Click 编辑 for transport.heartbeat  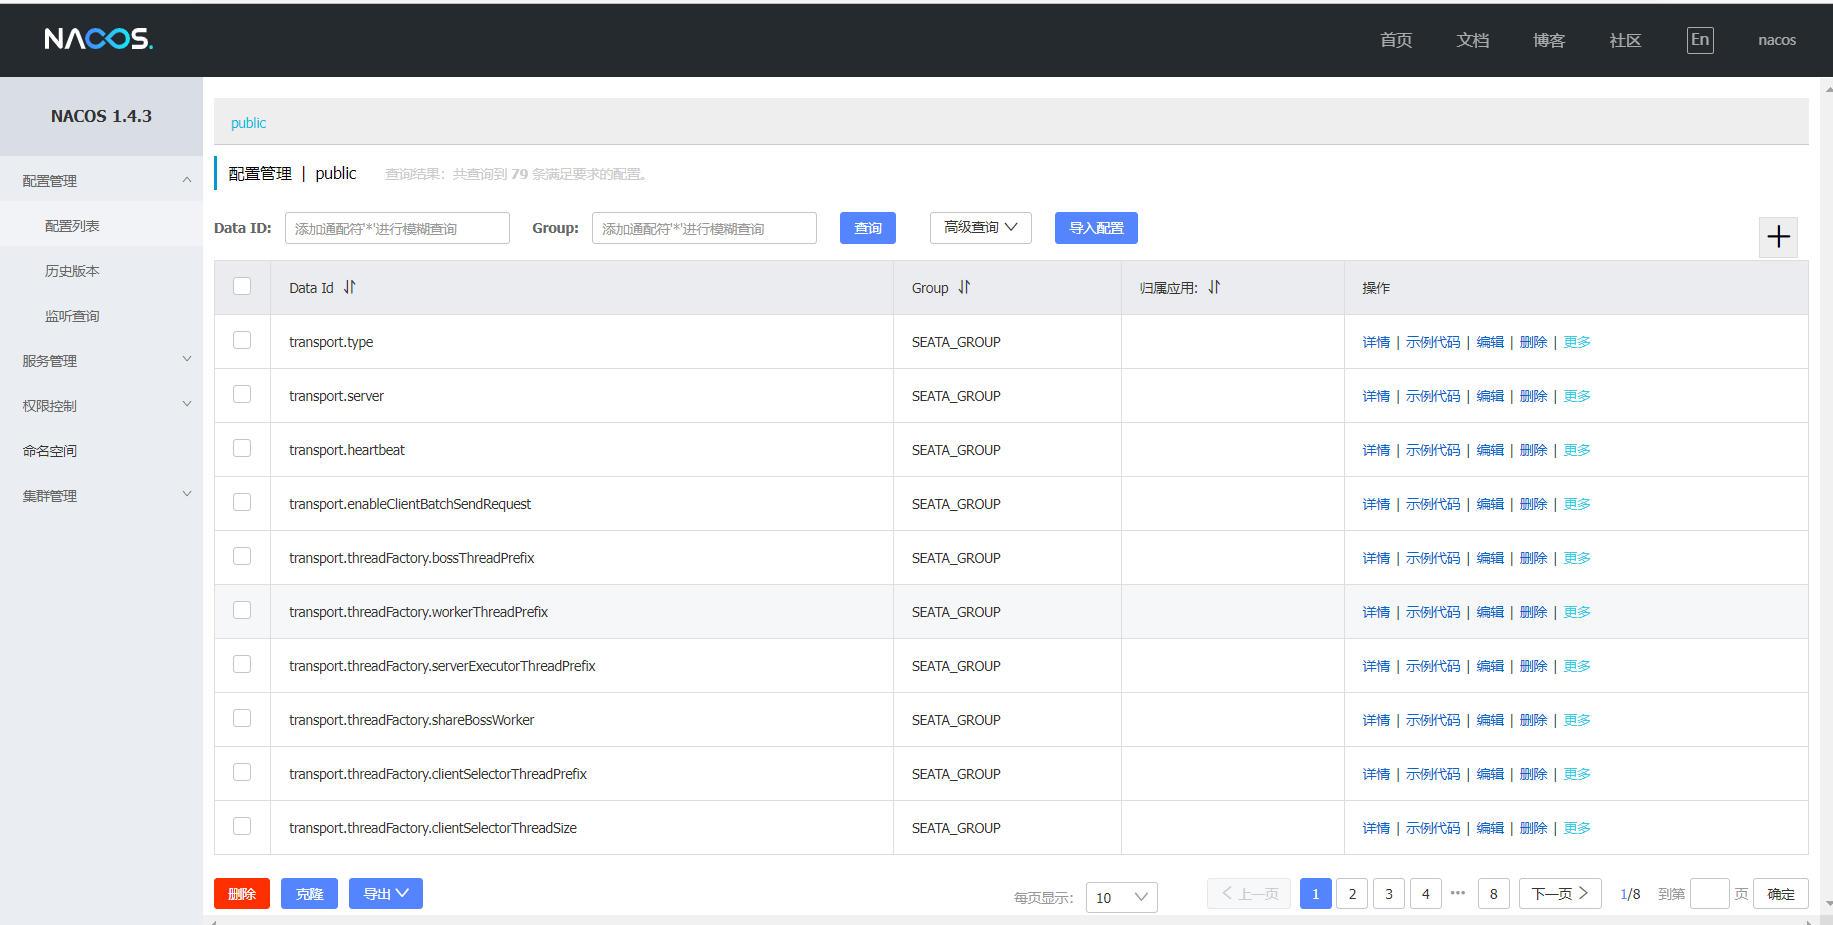[1490, 450]
